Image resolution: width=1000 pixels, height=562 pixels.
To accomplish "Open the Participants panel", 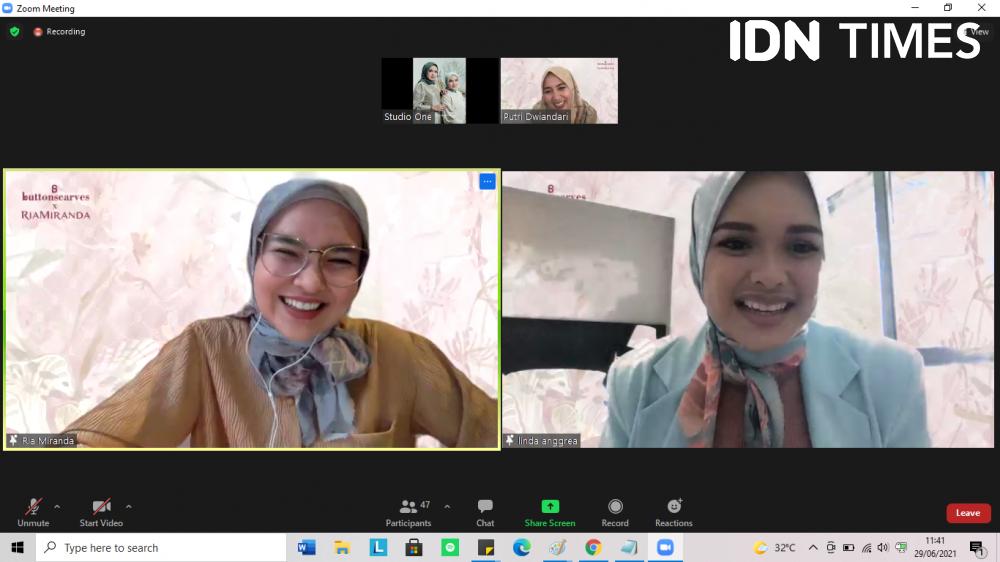I will [x=409, y=512].
